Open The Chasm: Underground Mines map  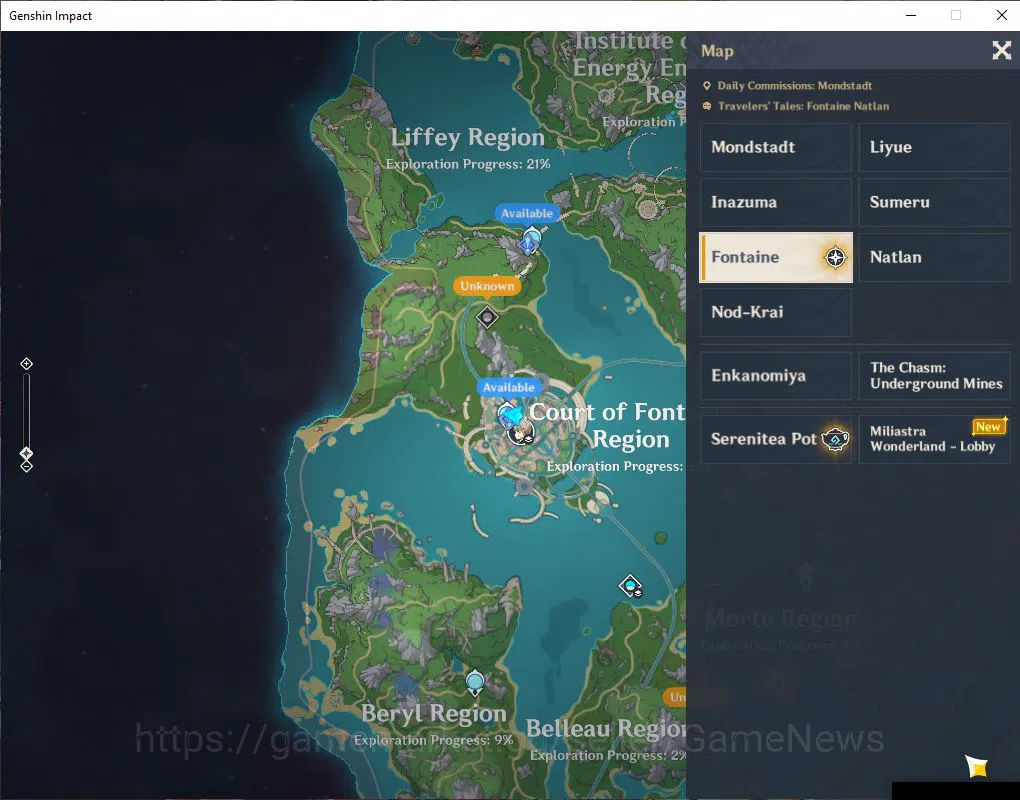pos(934,375)
